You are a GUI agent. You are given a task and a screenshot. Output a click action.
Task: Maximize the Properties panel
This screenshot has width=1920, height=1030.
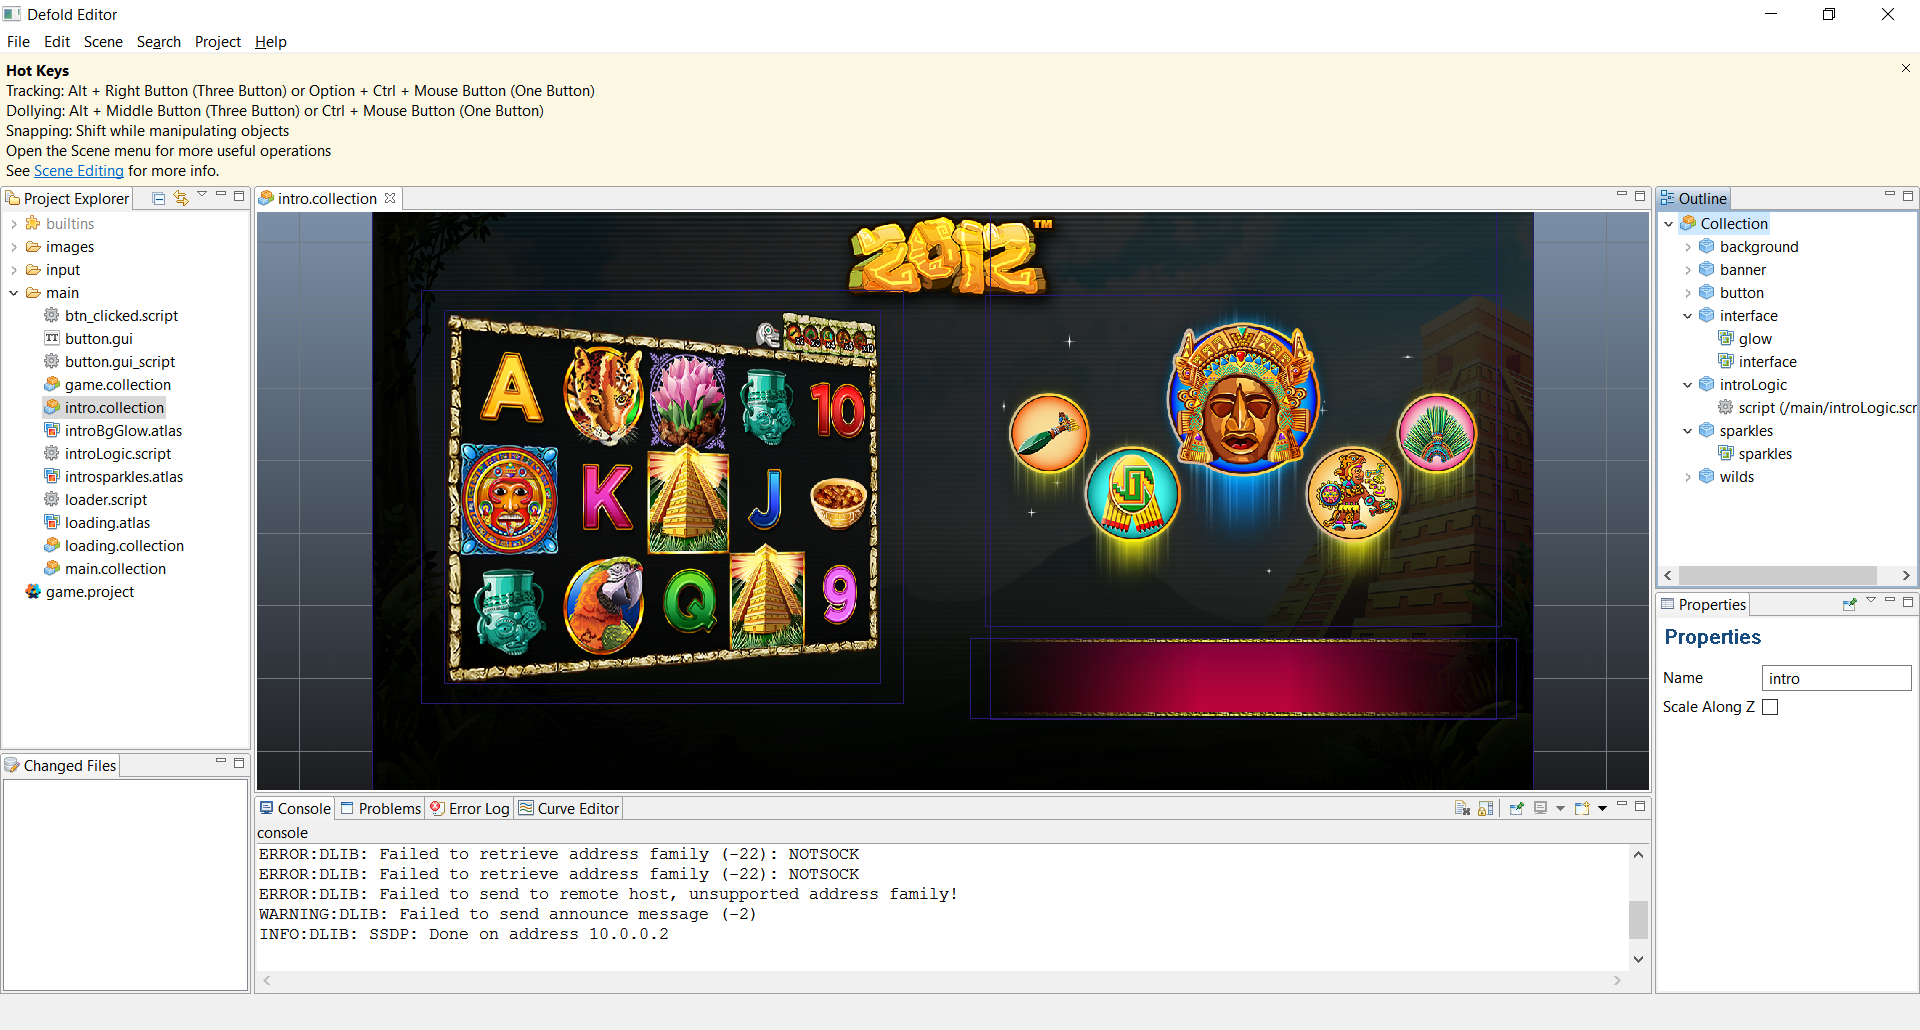tap(1908, 602)
